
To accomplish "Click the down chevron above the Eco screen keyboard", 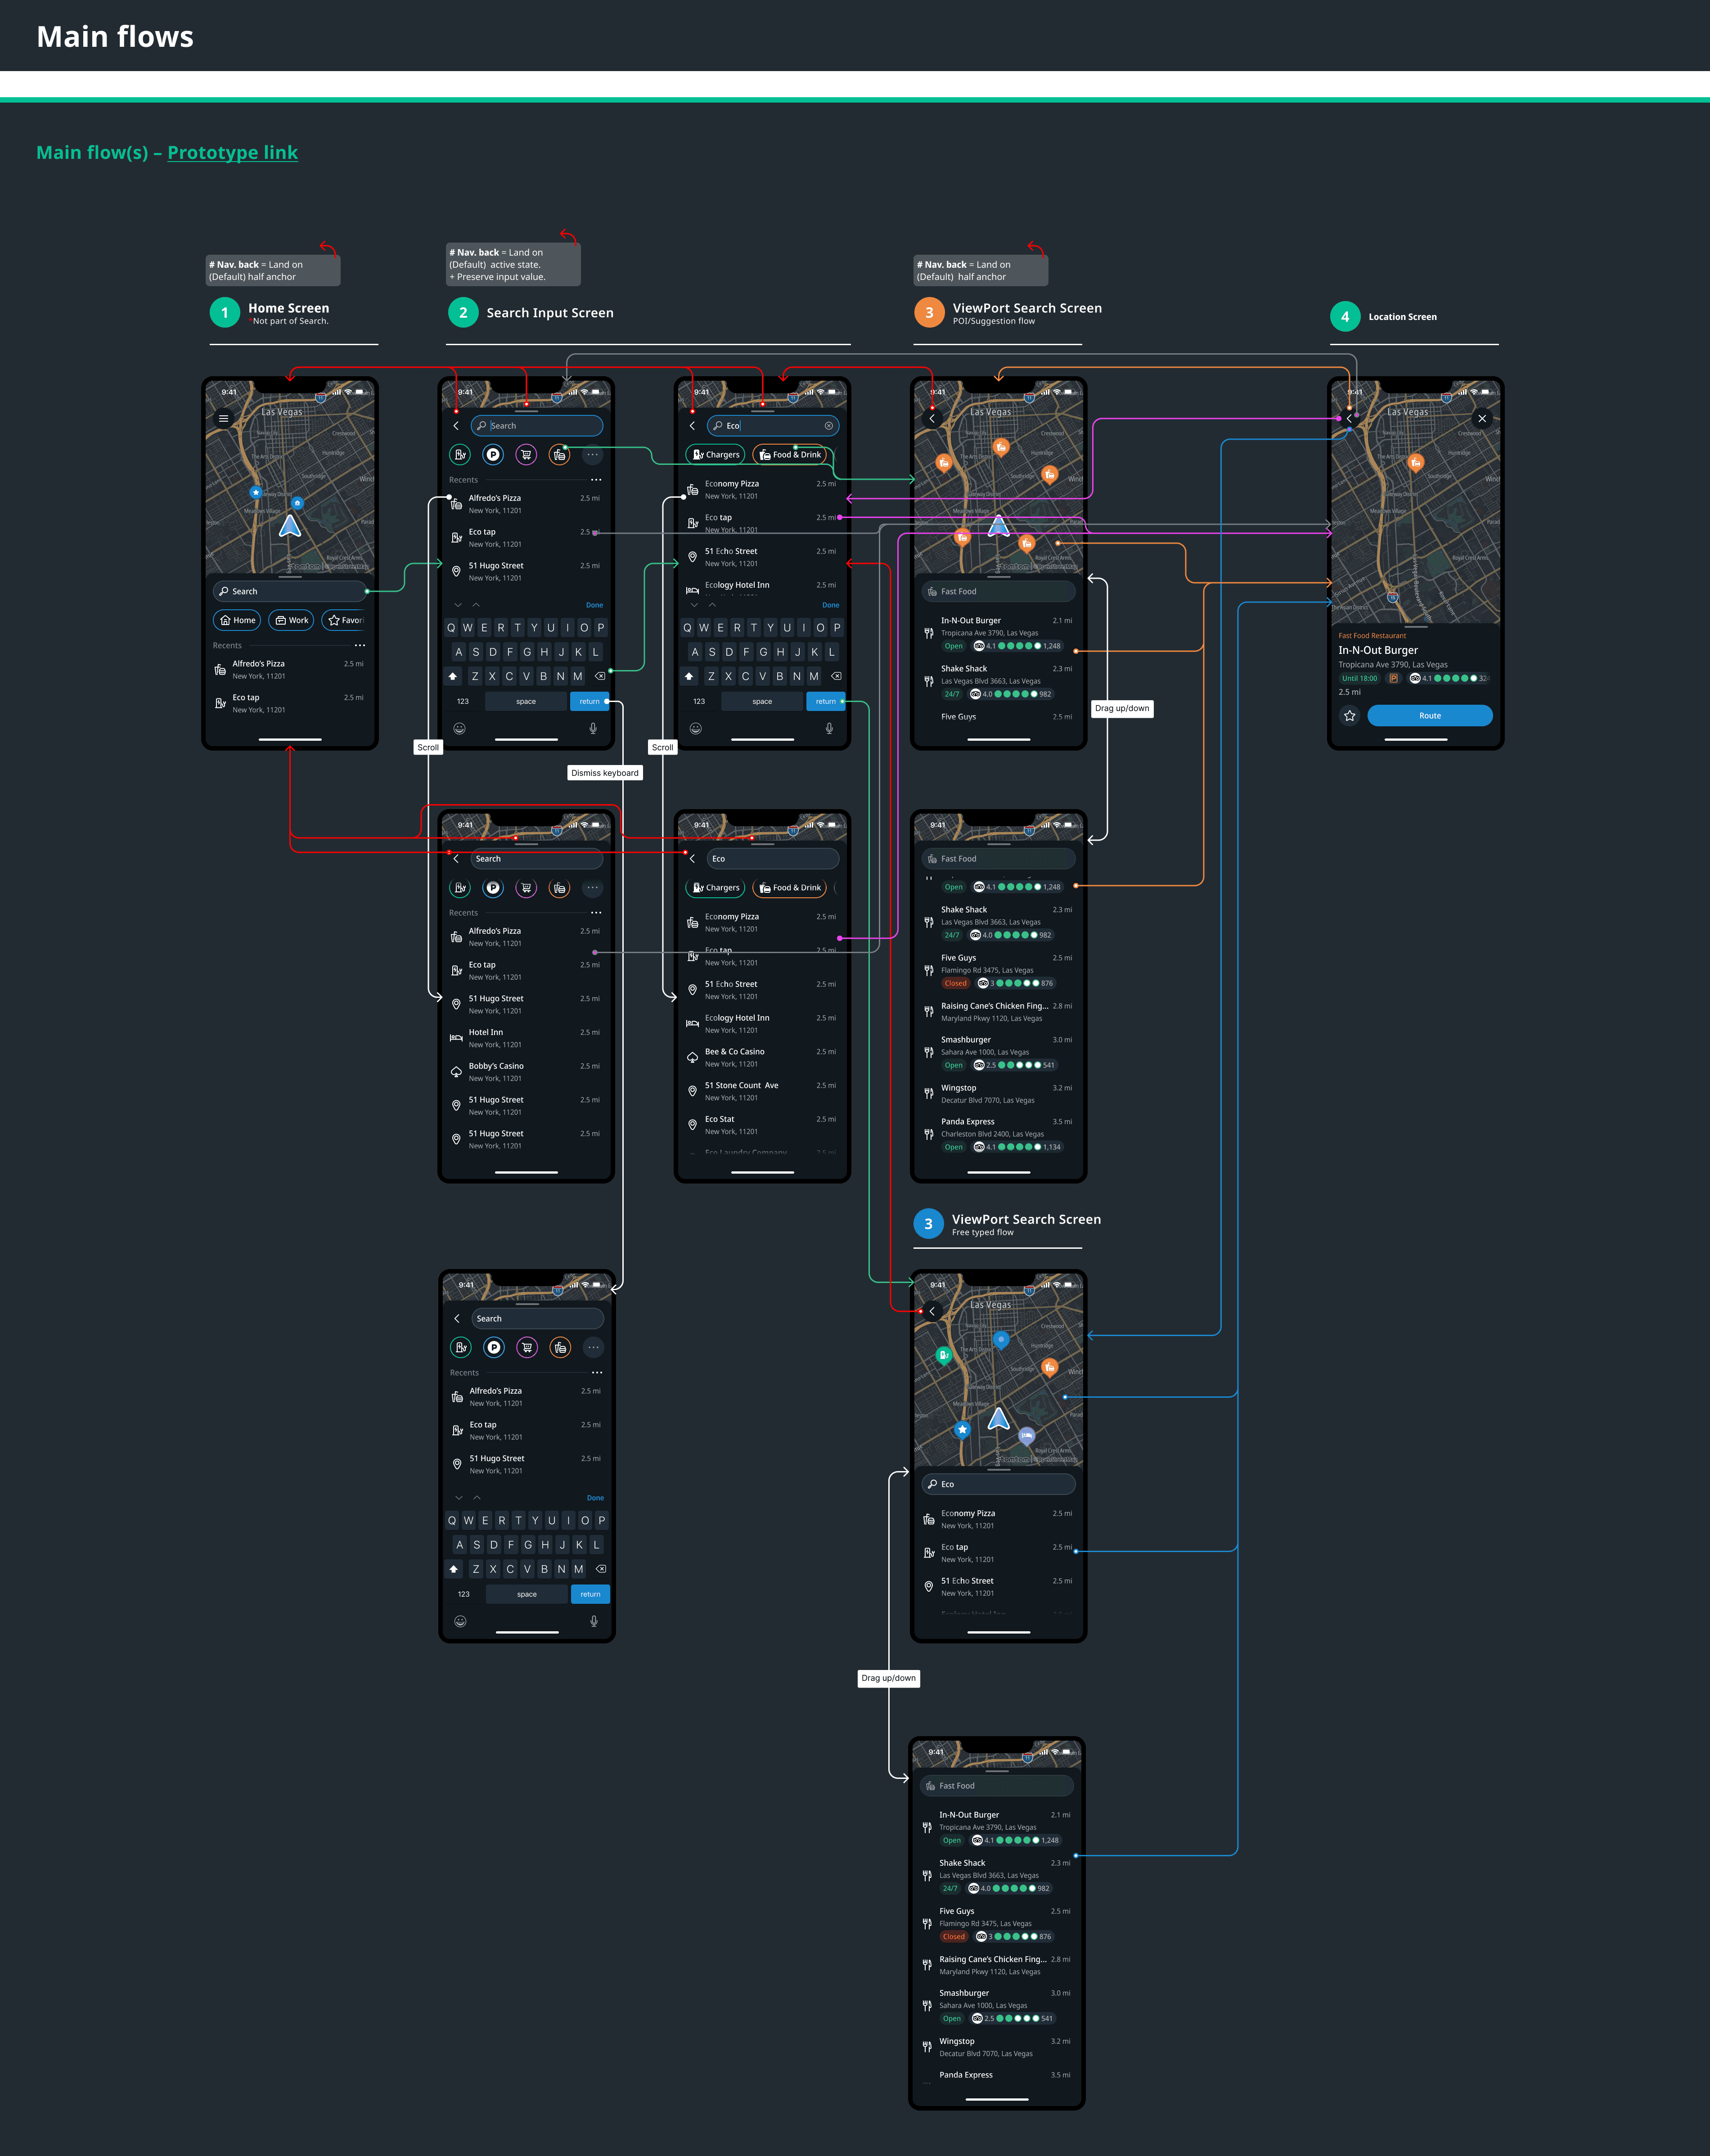I will point(694,605).
